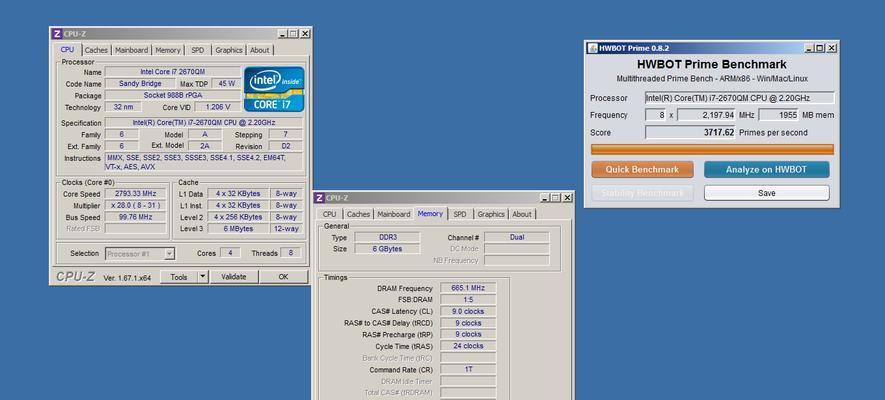This screenshot has width=885, height=400.
Task: Open Memory tab in CPU-Z CPU window
Action: coord(168,50)
